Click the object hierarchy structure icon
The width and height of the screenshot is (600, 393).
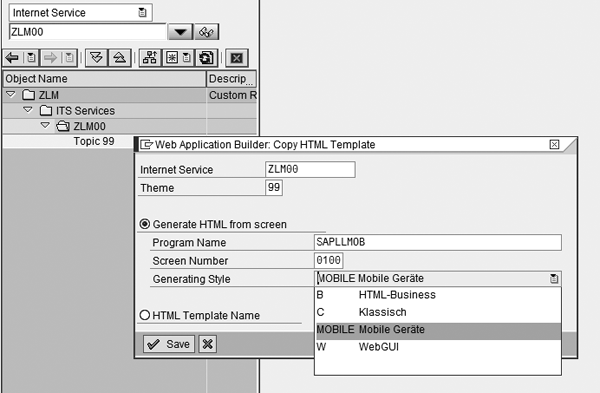pyautogui.click(x=150, y=58)
